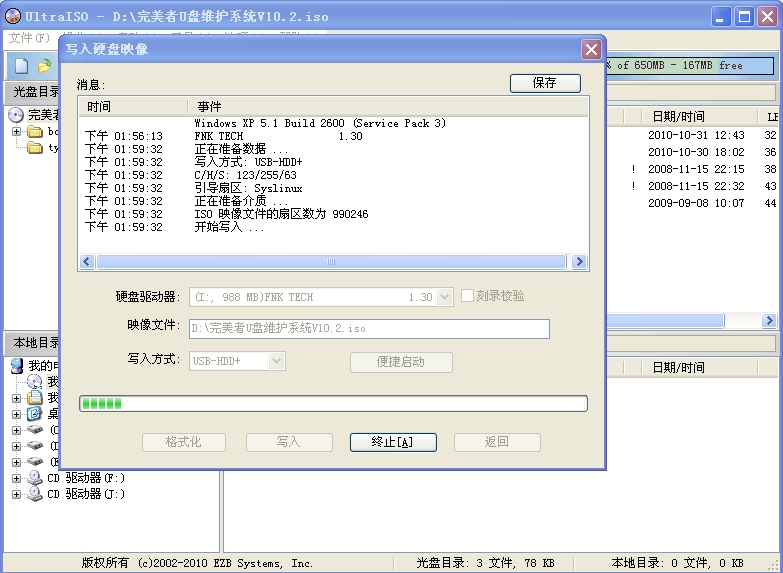Click the 事件 column header in message log
This screenshot has width=783, height=573.
[388, 106]
